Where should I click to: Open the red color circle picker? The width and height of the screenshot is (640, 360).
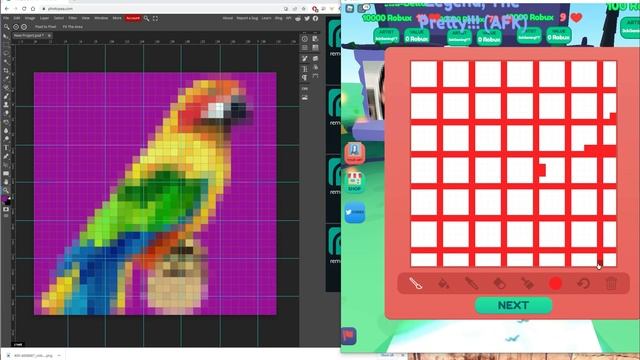pos(555,283)
